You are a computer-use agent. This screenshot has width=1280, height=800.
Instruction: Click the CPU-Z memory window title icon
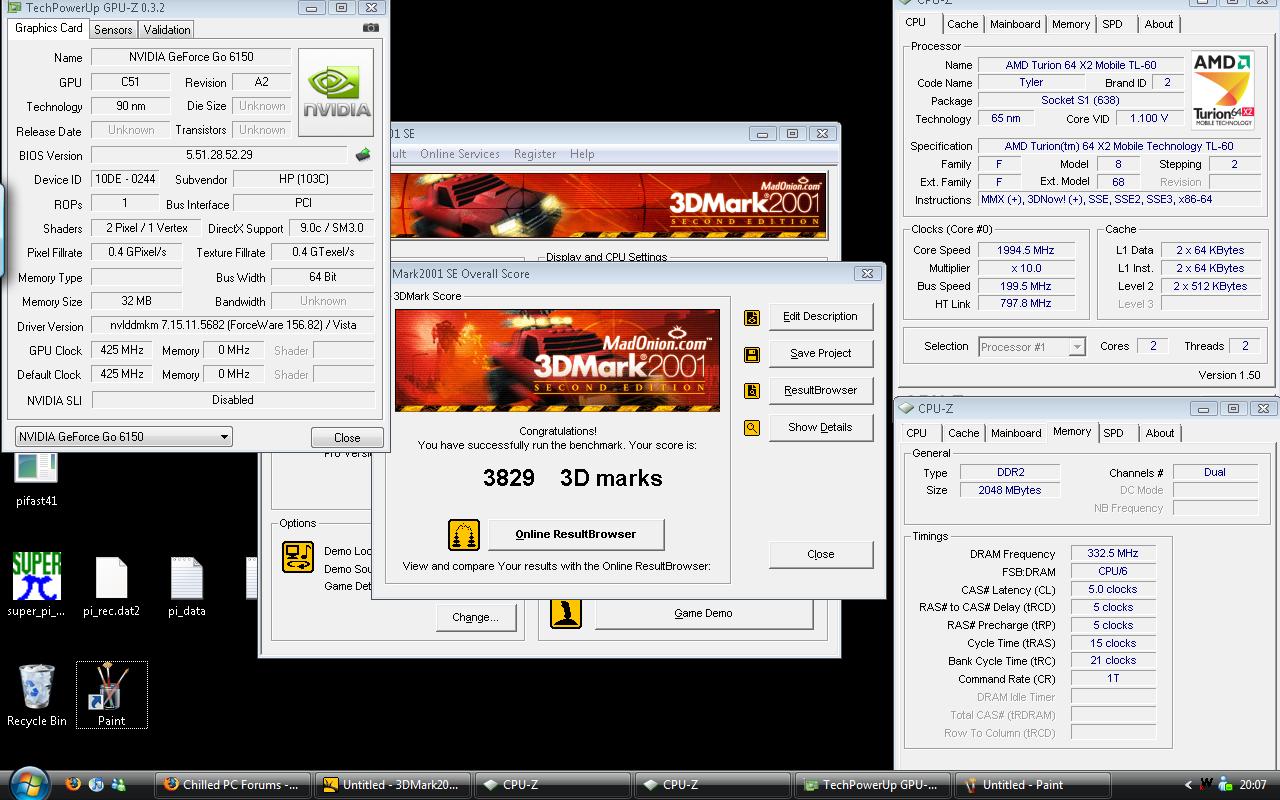(x=907, y=409)
